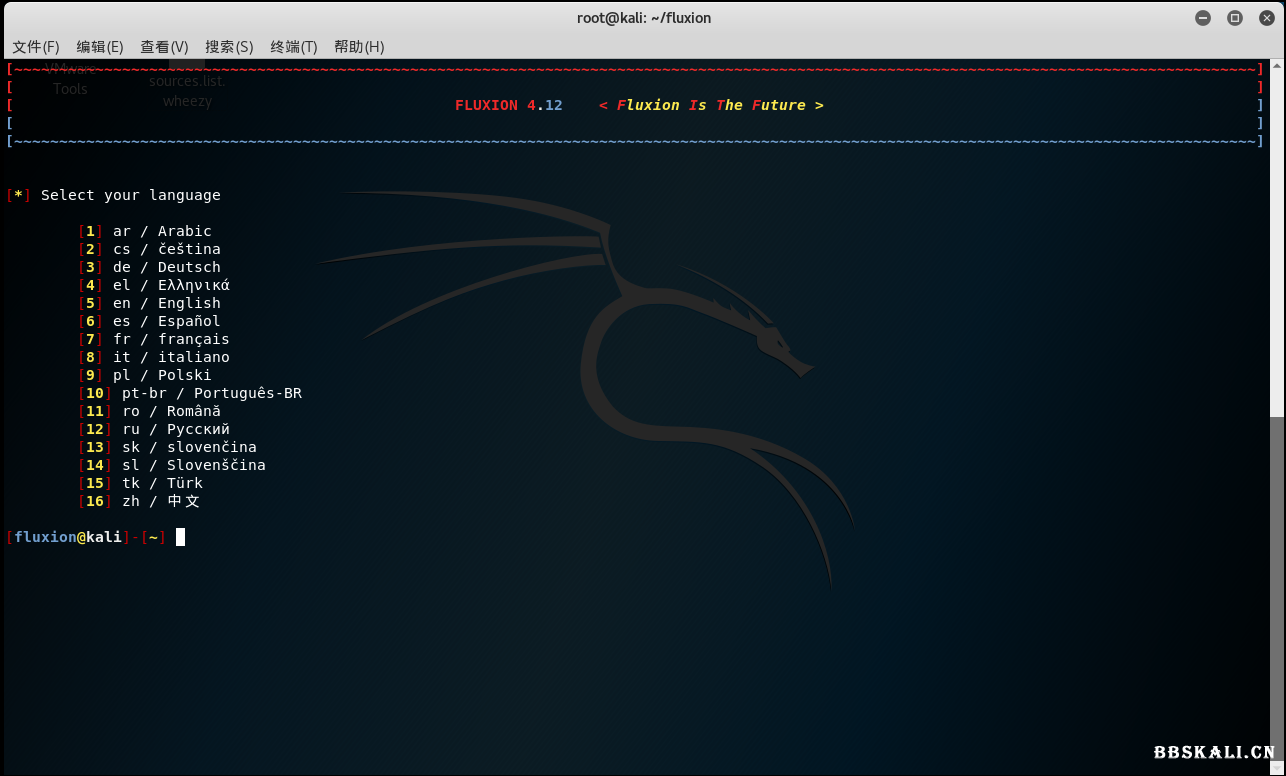Image resolution: width=1286 pixels, height=776 pixels.
Task: Click the 'ru / Русский' language entry
Action: (175, 429)
